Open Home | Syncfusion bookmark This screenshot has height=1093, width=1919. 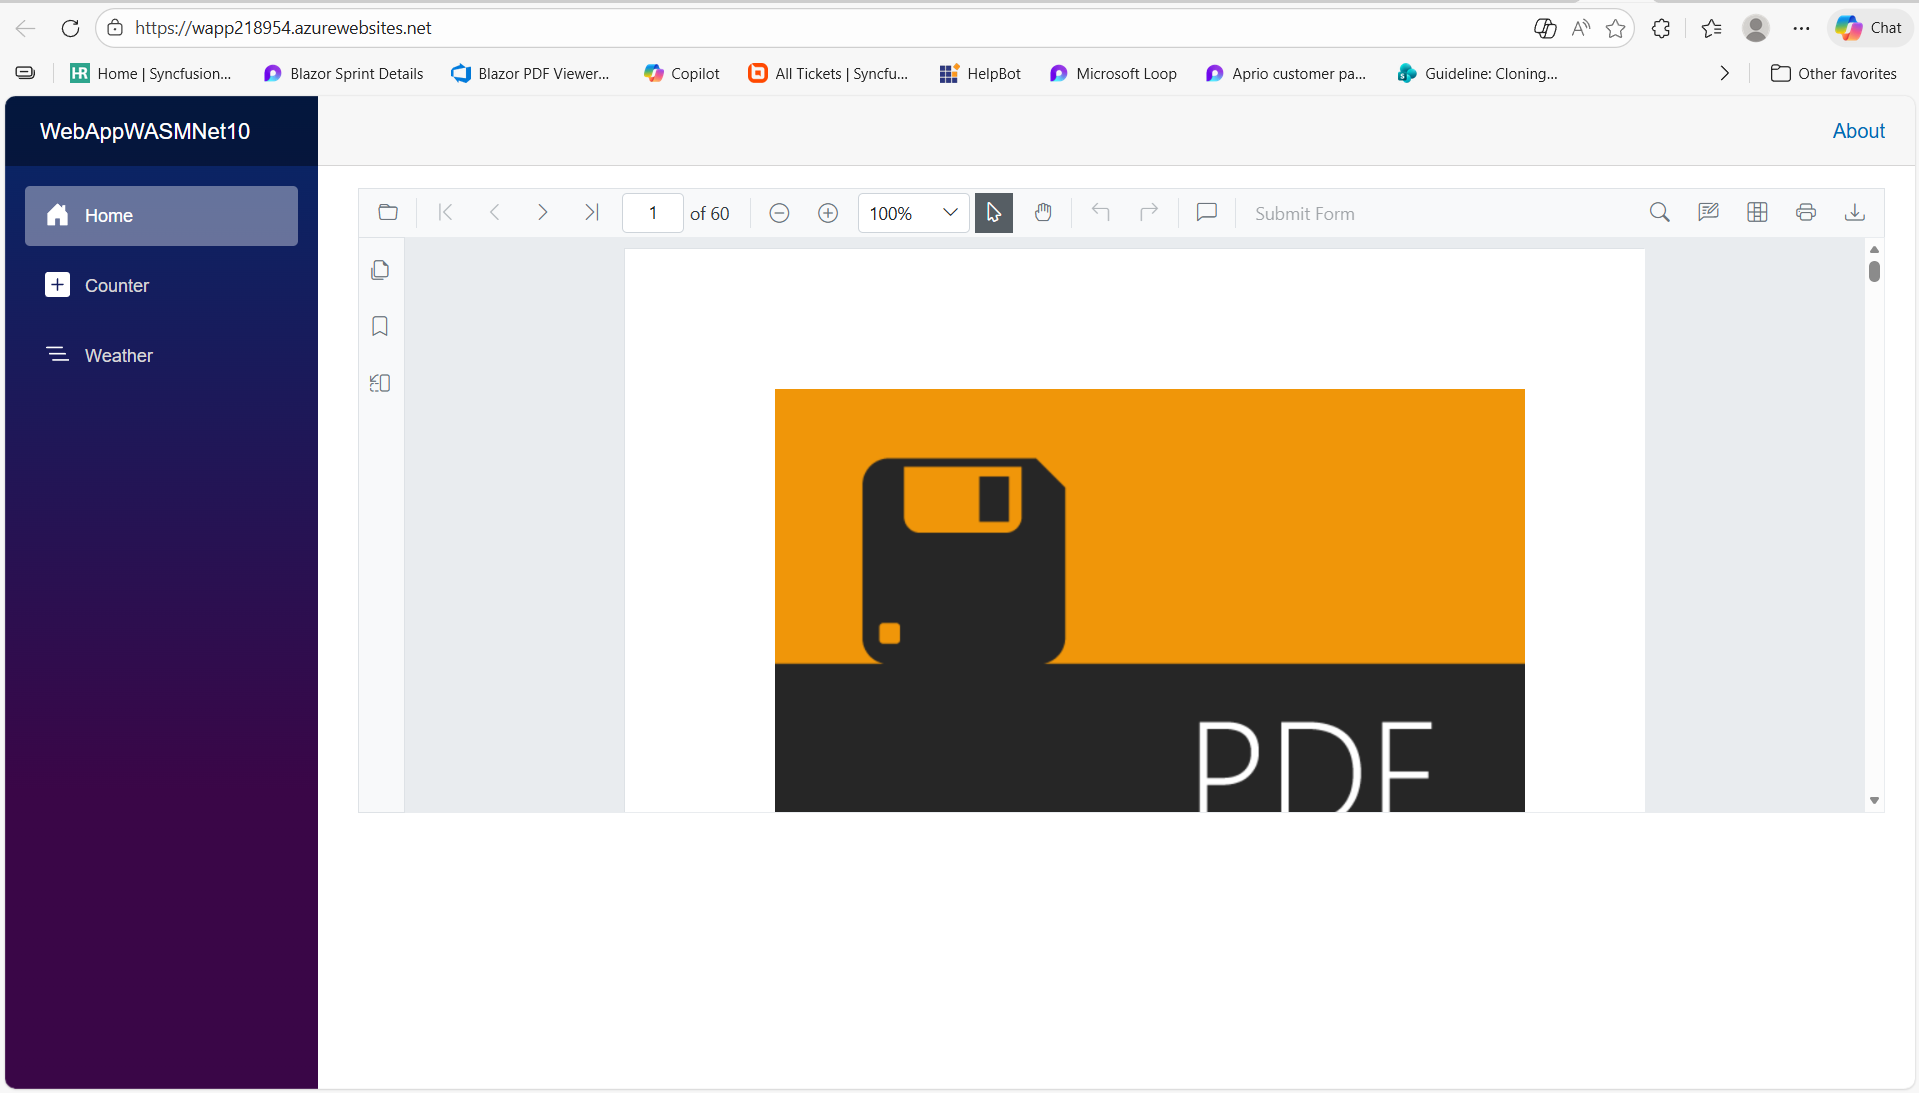click(x=151, y=74)
